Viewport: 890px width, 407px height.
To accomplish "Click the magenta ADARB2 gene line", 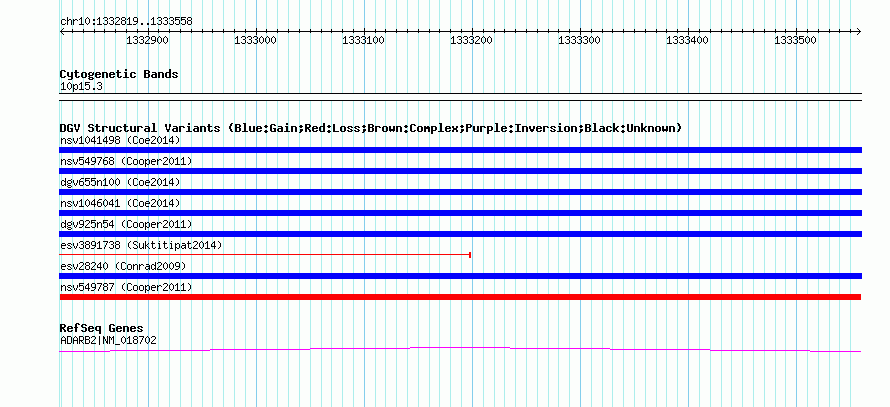I will (x=460, y=349).
